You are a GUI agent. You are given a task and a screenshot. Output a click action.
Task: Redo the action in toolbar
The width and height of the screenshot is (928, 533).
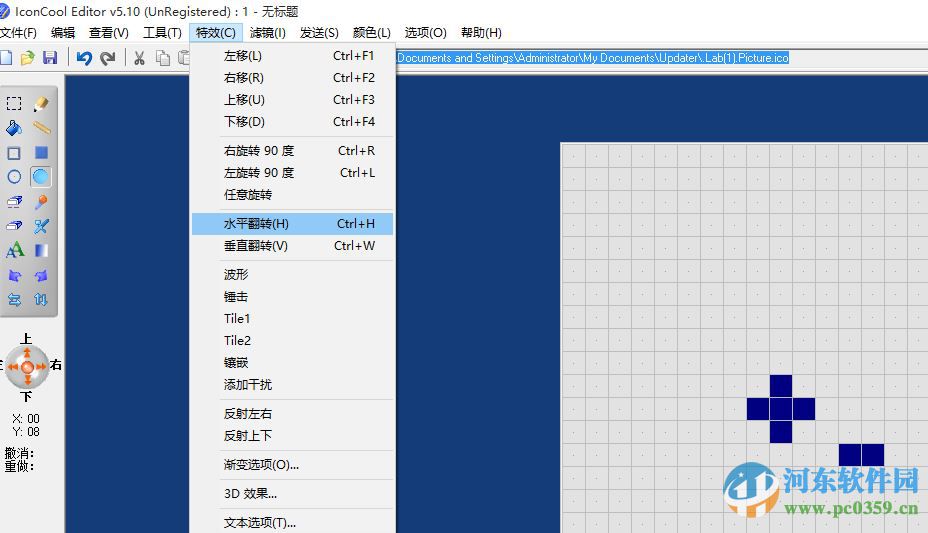(108, 57)
